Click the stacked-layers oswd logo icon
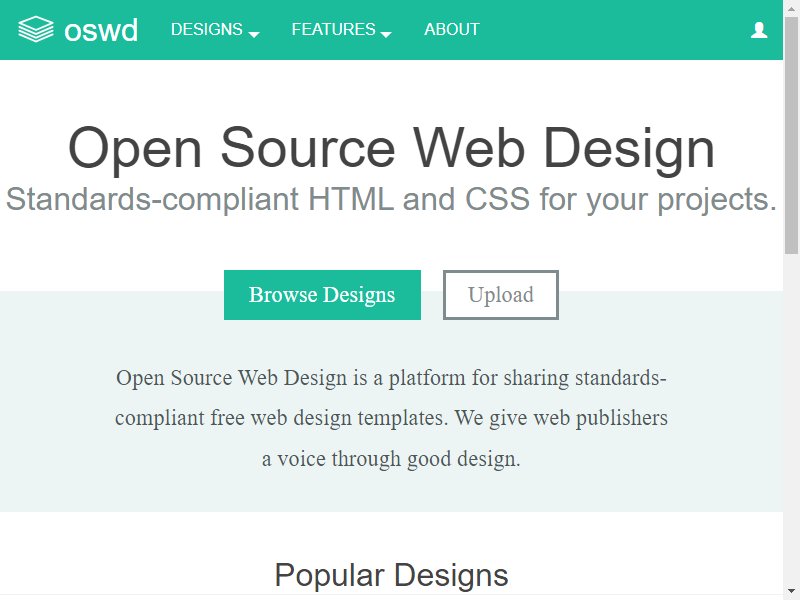 point(36,29)
